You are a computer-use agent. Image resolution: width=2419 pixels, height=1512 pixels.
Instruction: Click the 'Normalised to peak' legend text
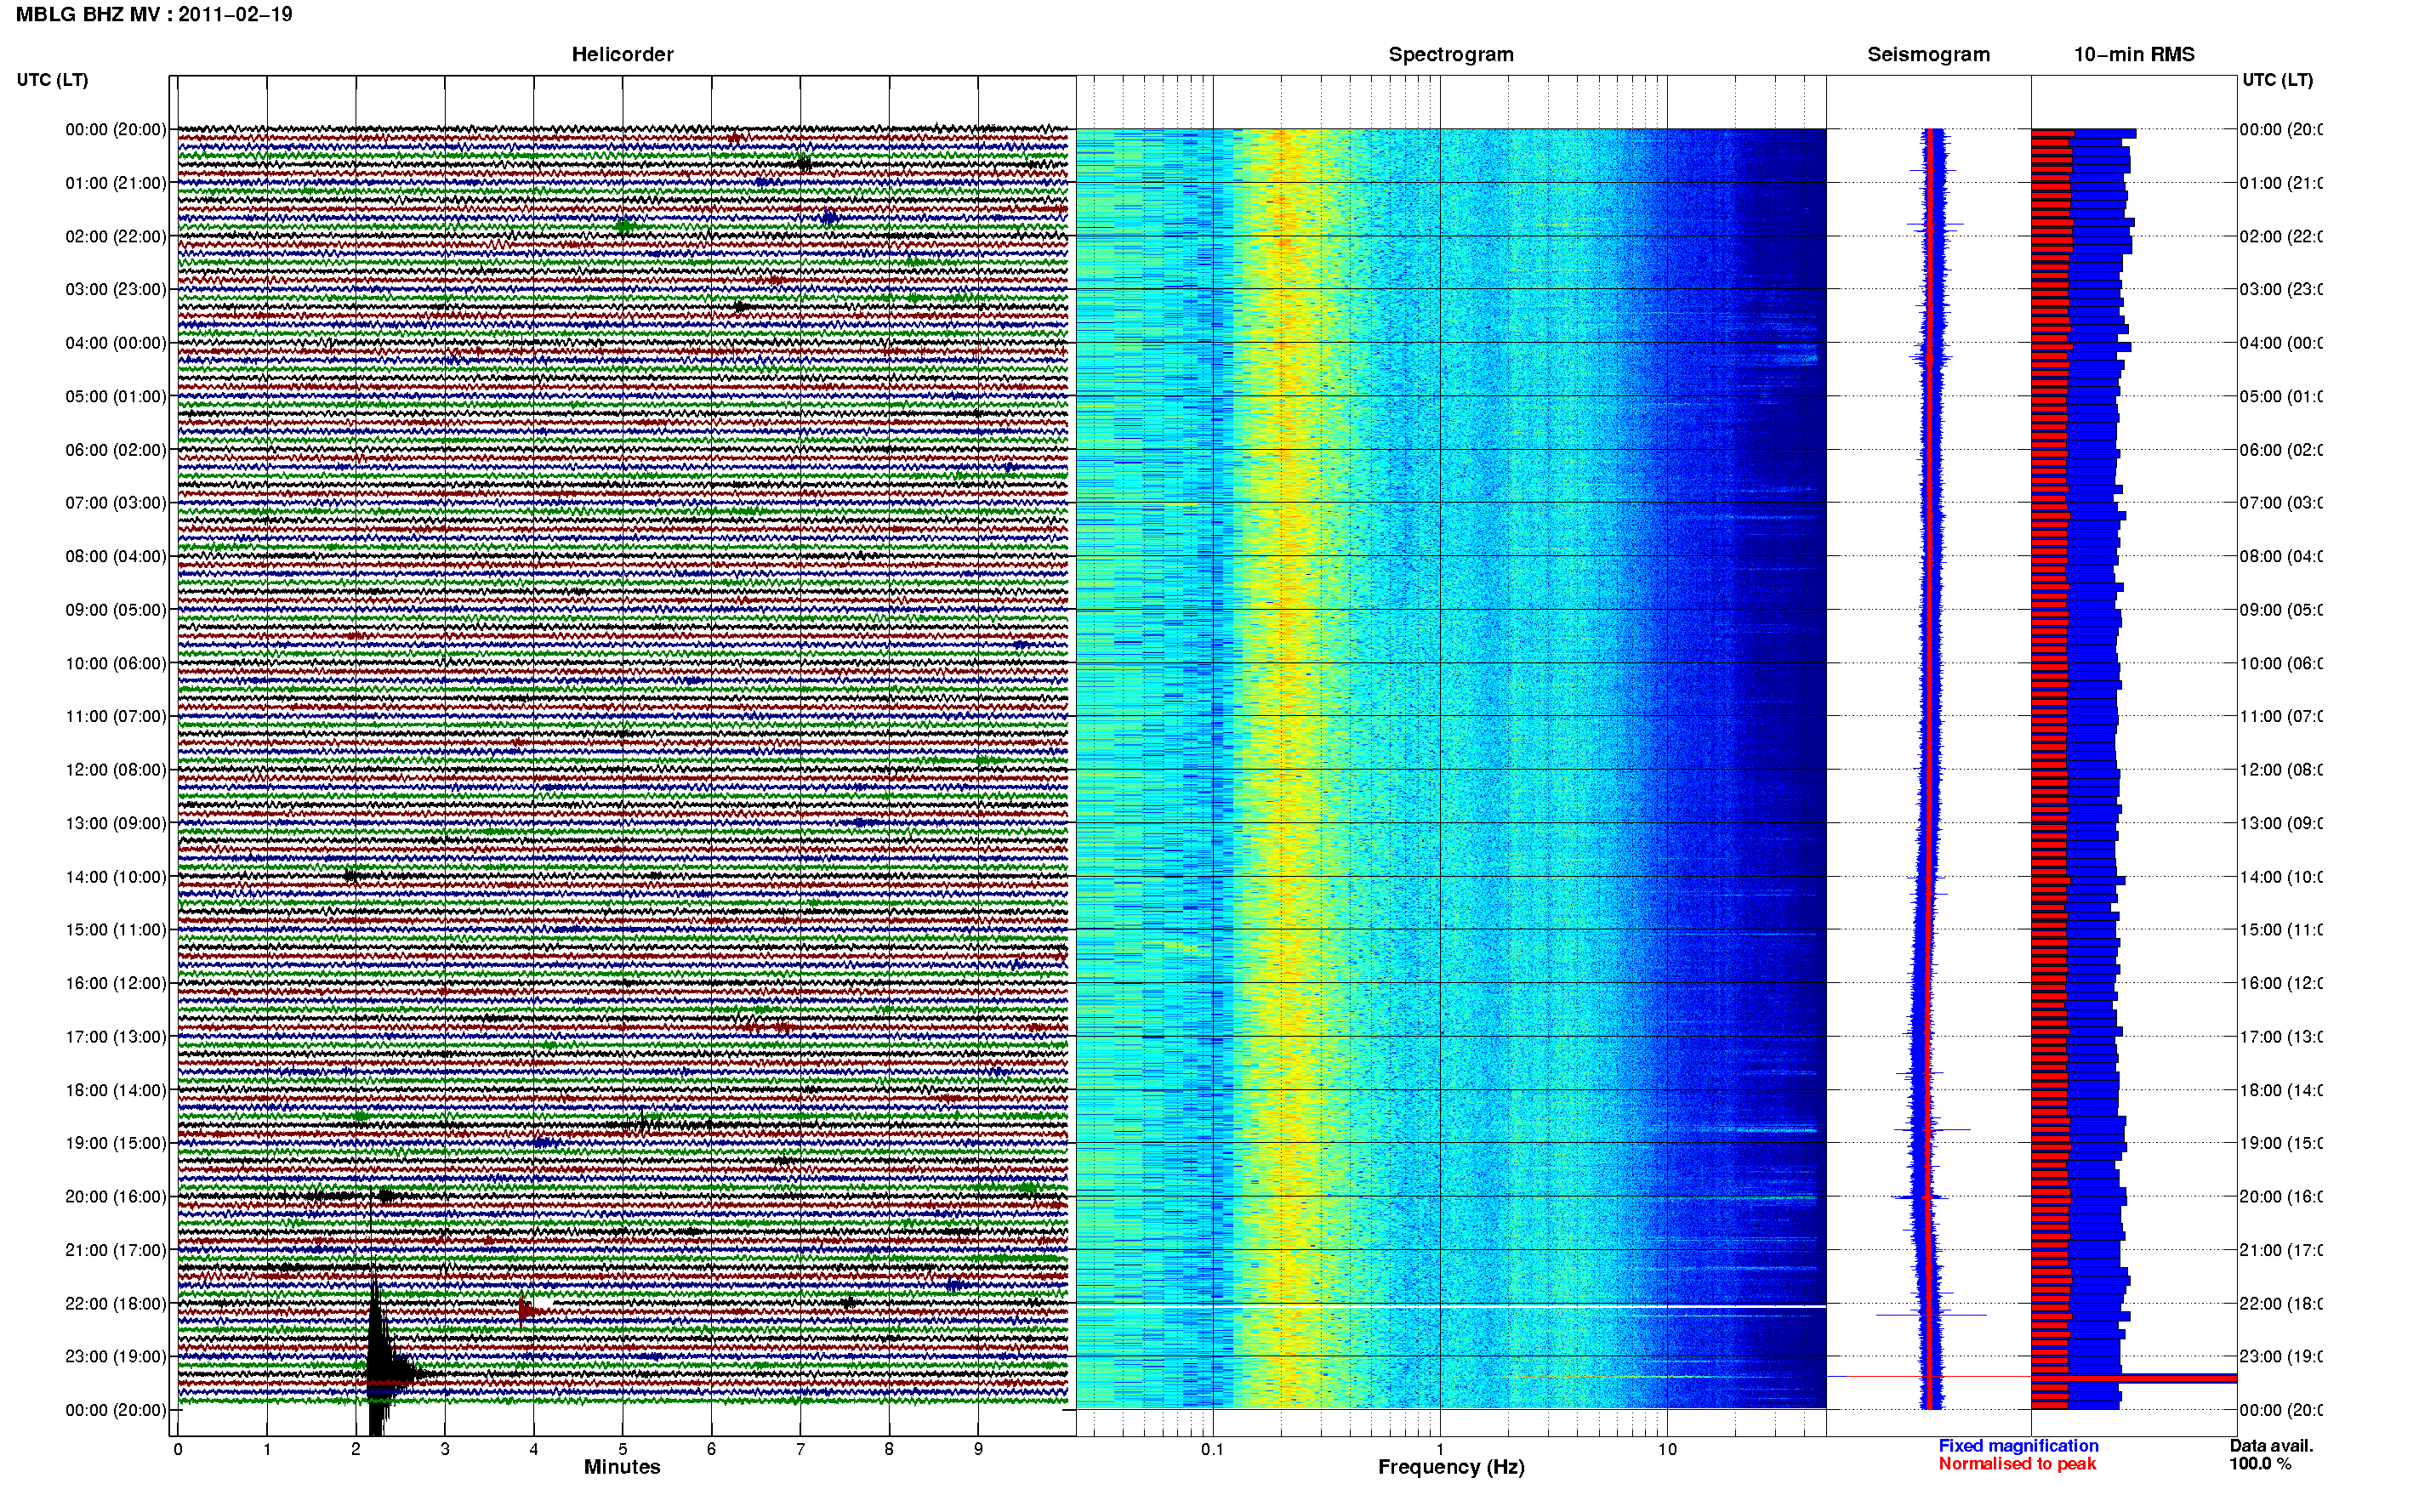click(2017, 1464)
